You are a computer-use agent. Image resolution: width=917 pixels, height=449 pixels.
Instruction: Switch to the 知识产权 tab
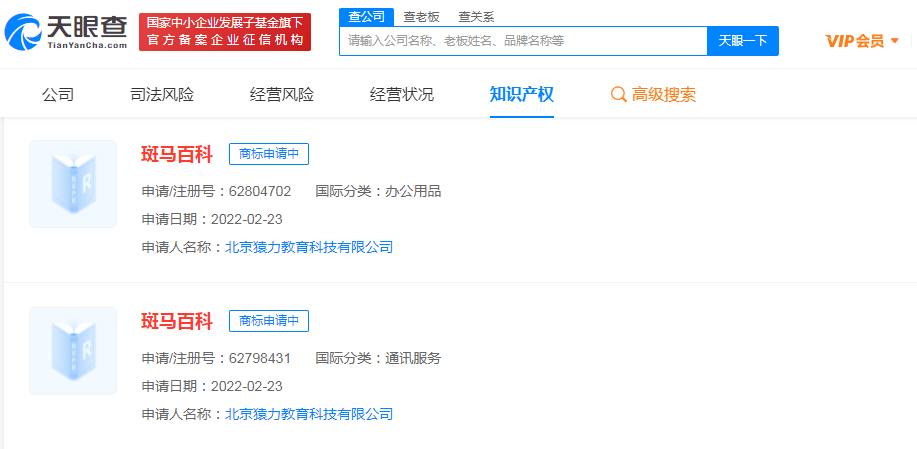click(522, 94)
